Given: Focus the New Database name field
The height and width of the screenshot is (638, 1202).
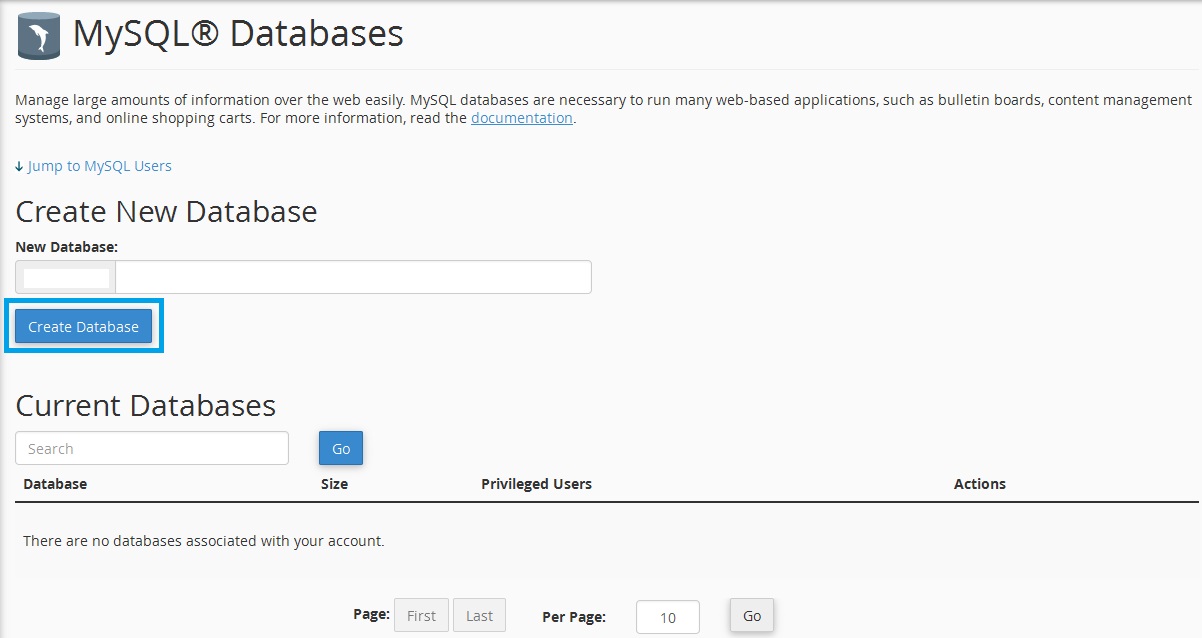Looking at the screenshot, I should 353,277.
